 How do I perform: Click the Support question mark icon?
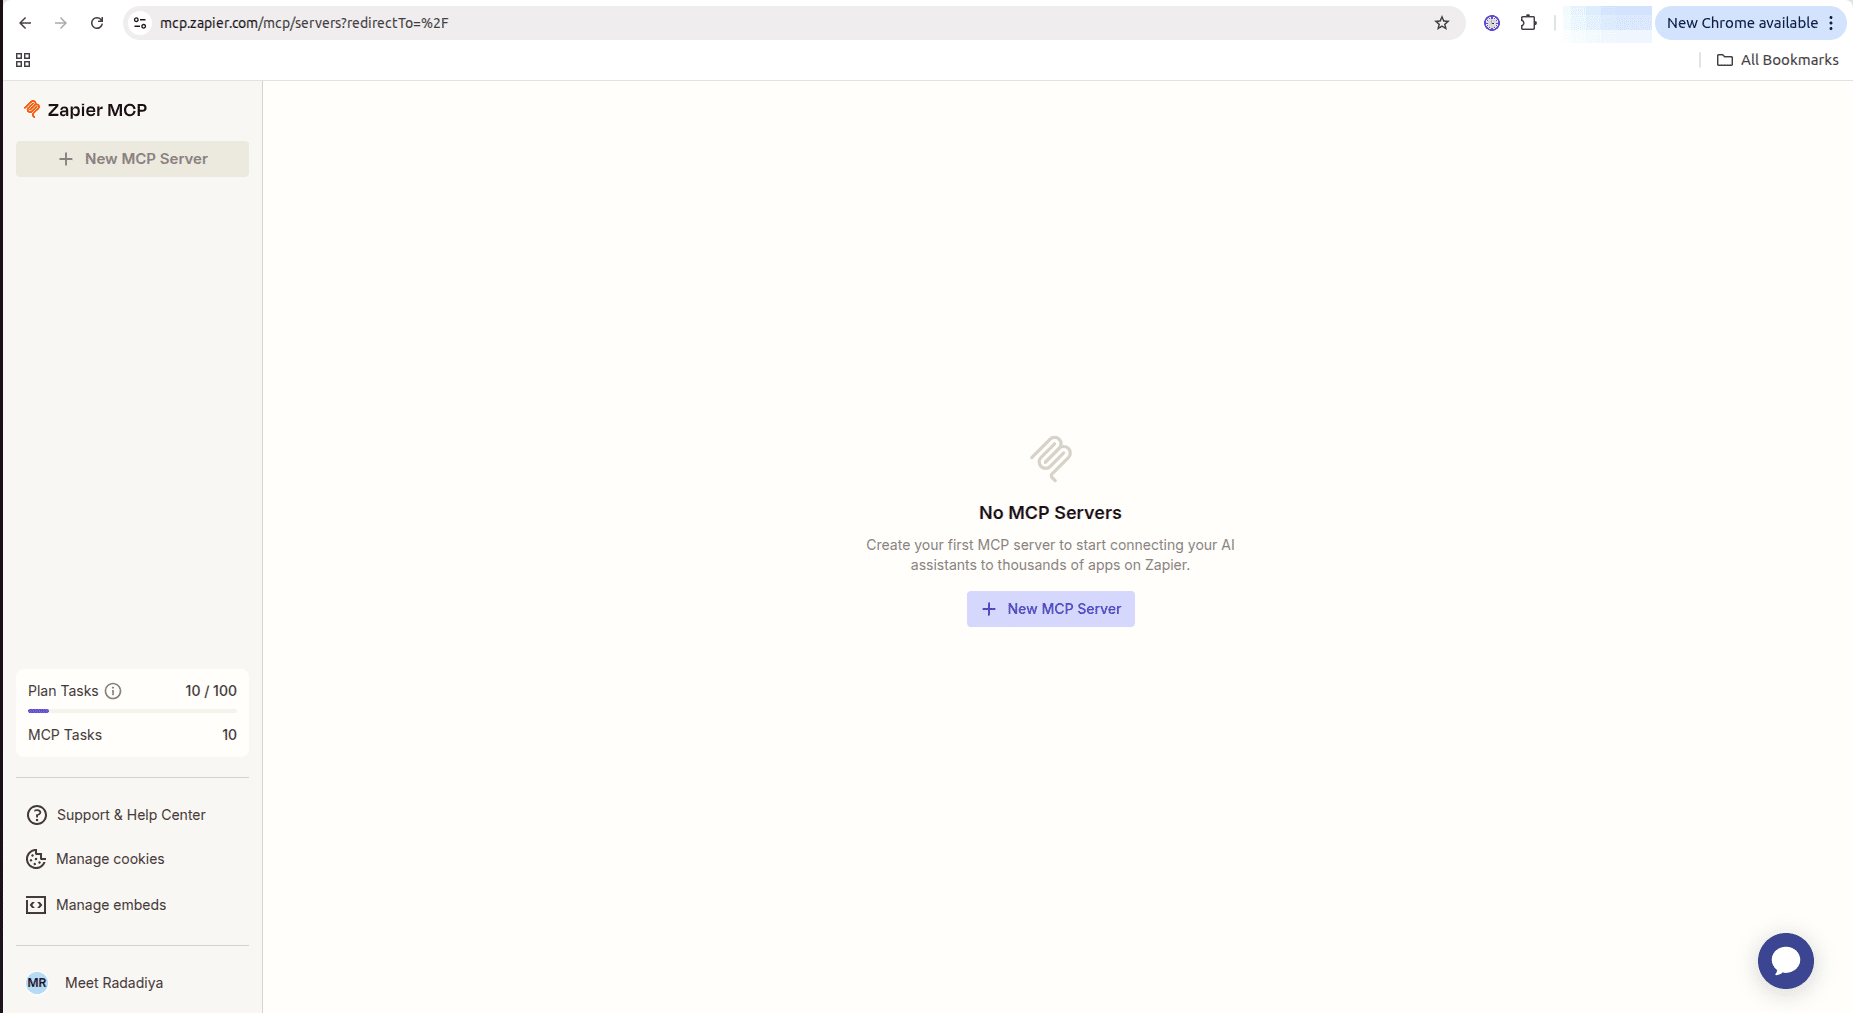[37, 815]
